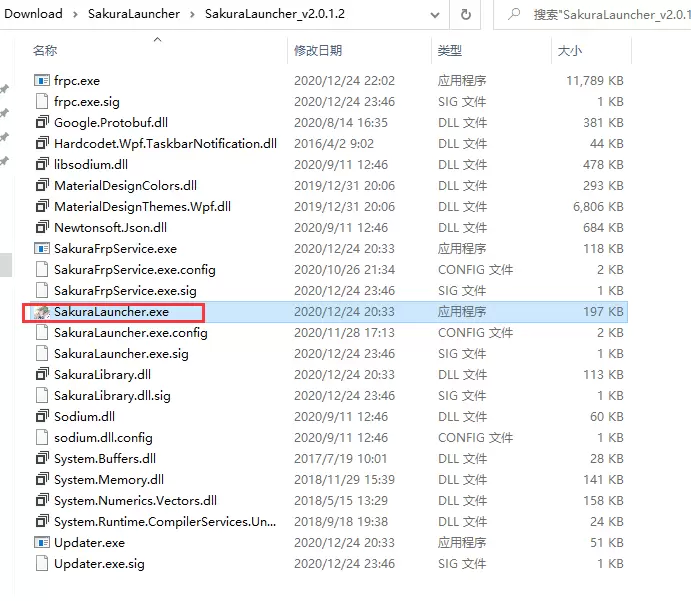Click the SakuraLauncher.exe.sig file icon
Image resolution: width=691 pixels, height=601 pixels.
(42, 354)
